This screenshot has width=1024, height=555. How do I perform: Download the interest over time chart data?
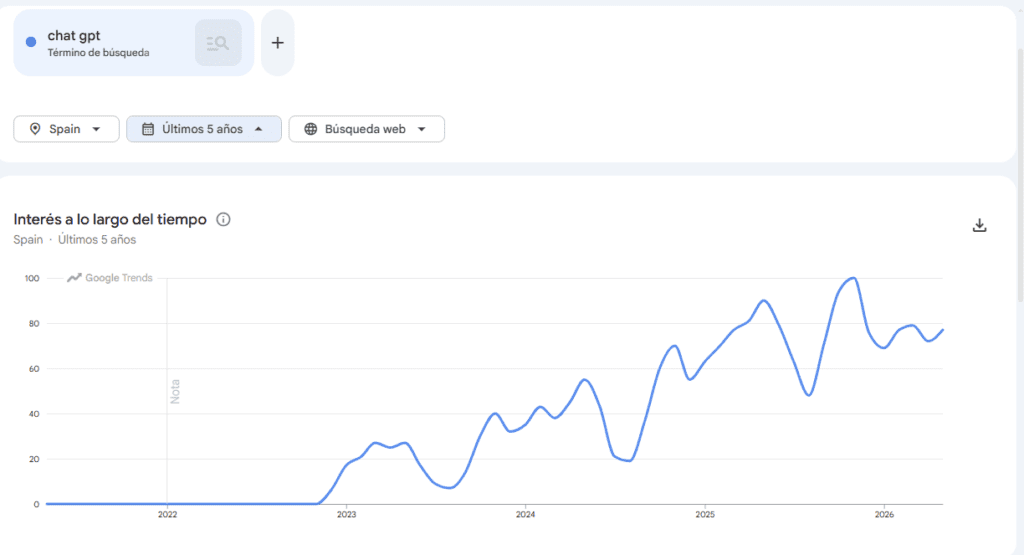pos(979,225)
